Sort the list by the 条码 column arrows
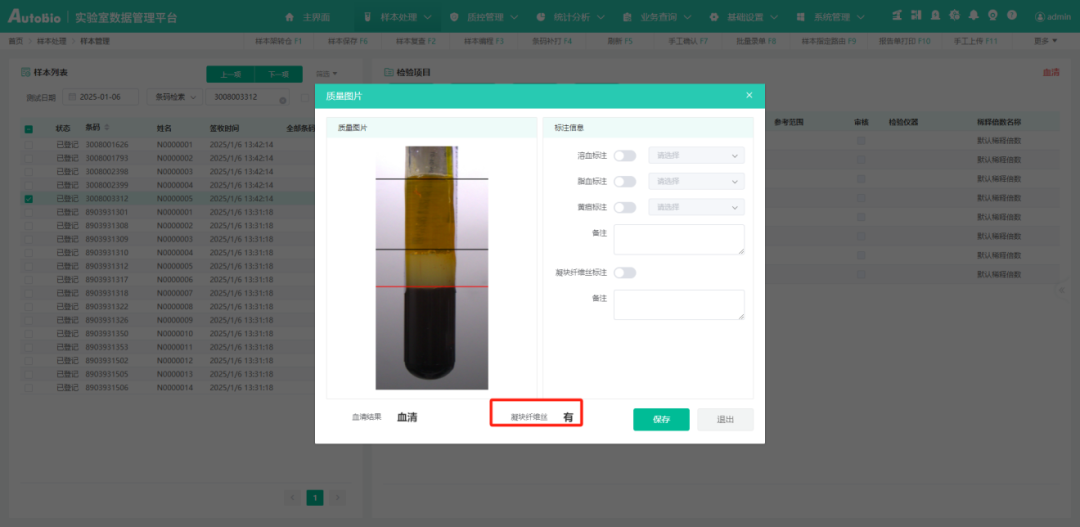 pyautogui.click(x=107, y=127)
